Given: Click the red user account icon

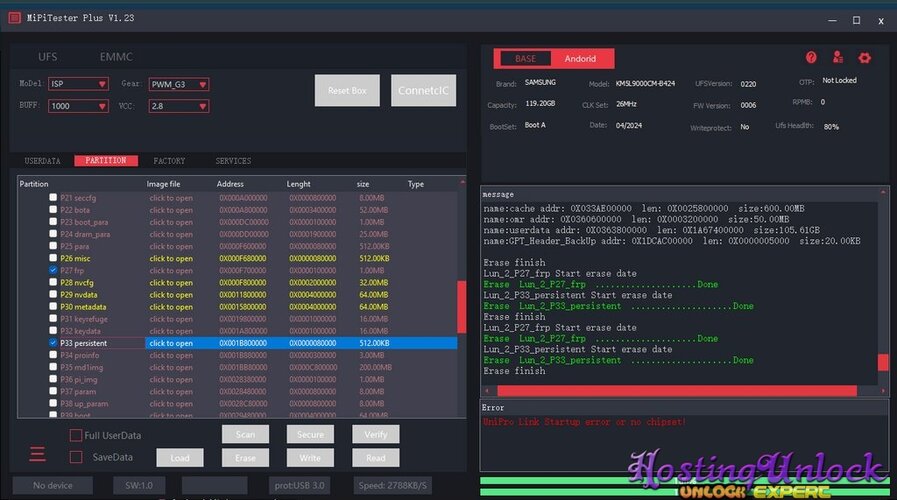Looking at the screenshot, I should [x=838, y=57].
